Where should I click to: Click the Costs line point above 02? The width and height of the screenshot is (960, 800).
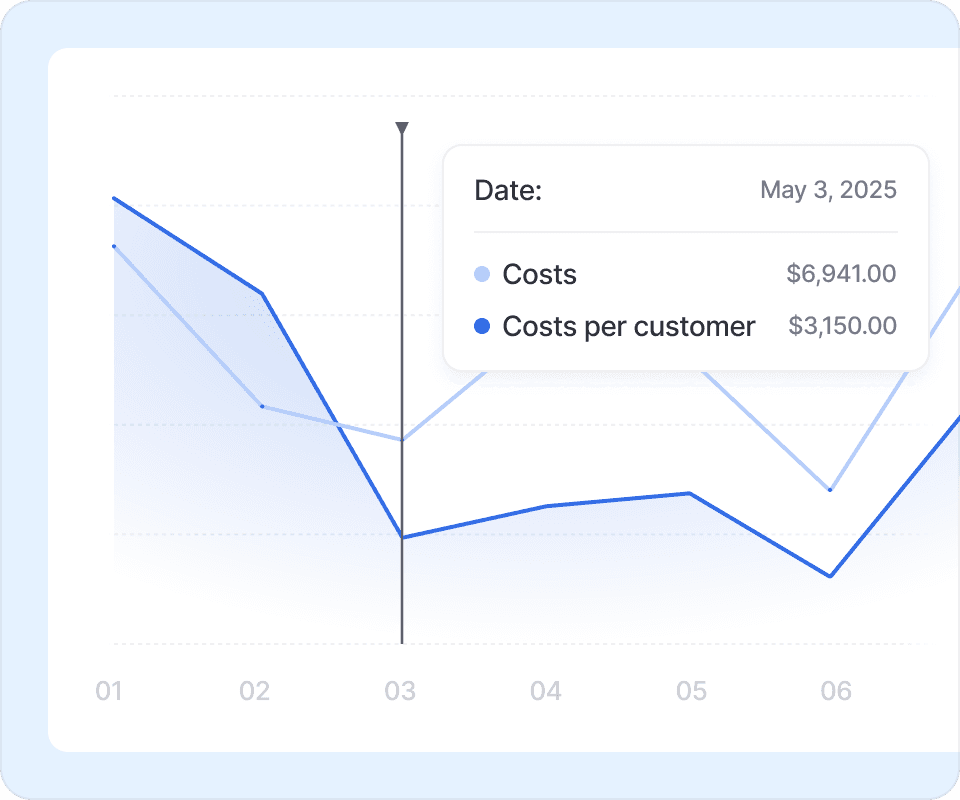(262, 406)
